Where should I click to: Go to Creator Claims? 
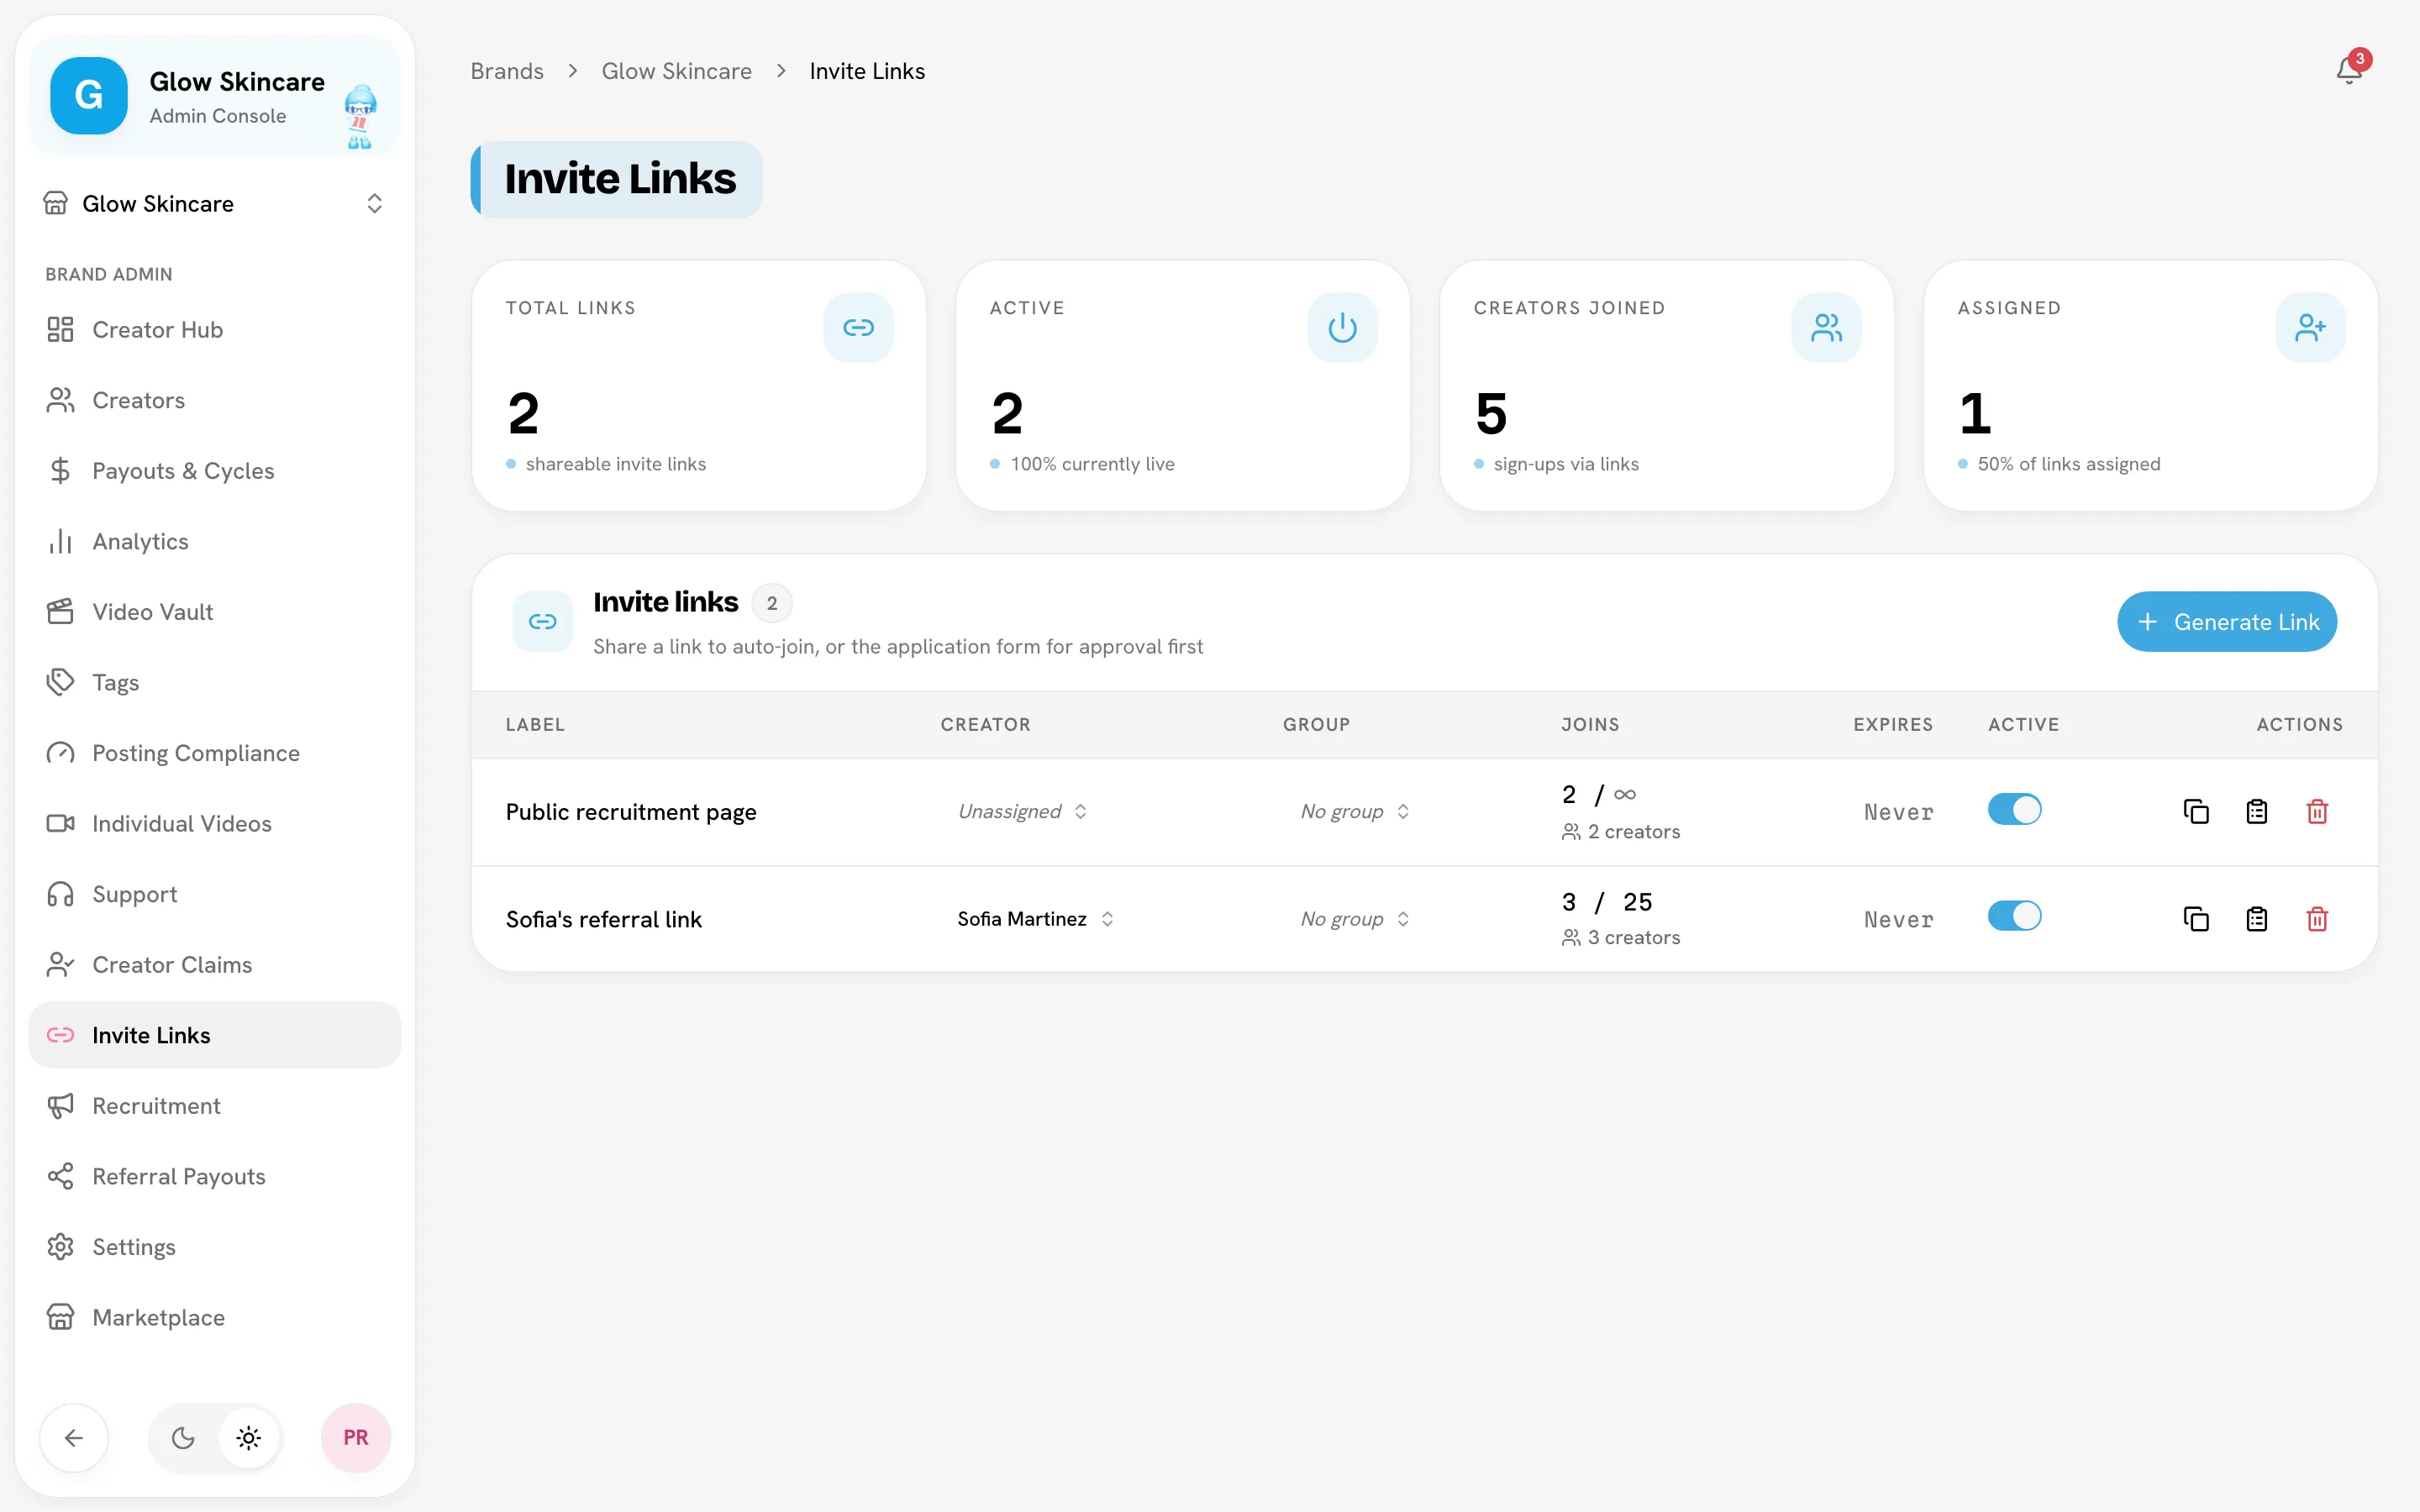click(214, 964)
